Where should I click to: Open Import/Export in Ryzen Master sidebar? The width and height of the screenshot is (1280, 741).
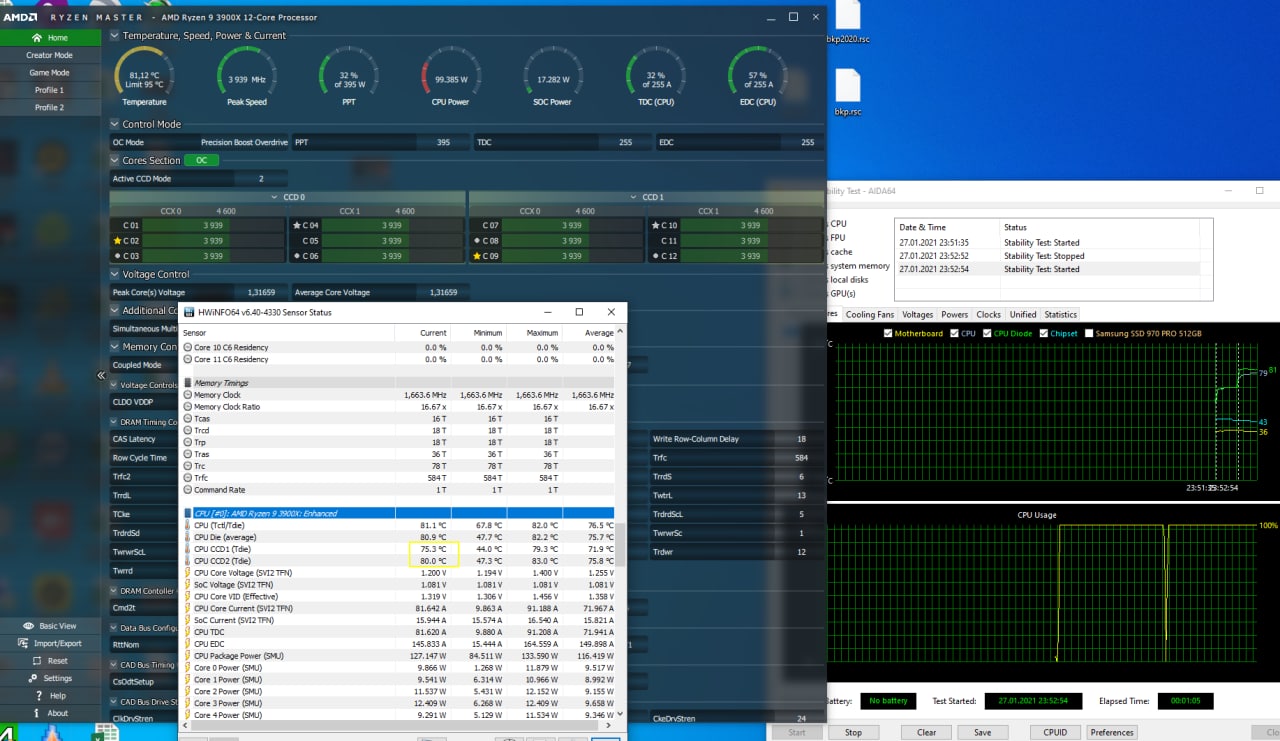click(51, 644)
